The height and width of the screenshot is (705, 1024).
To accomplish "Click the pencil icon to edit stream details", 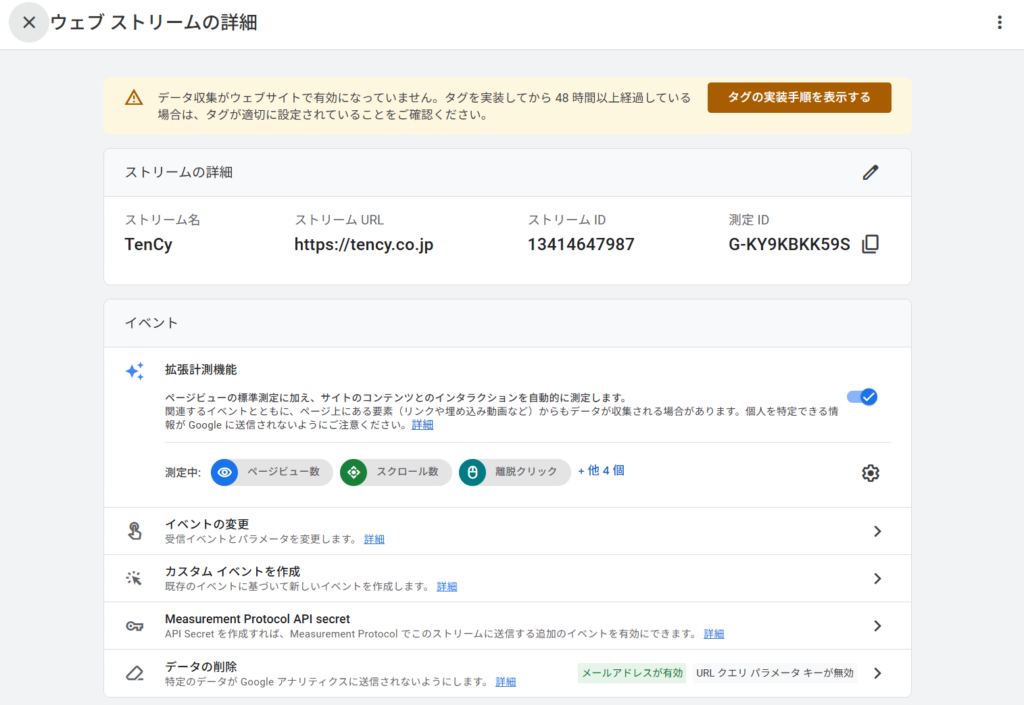I will [x=870, y=172].
